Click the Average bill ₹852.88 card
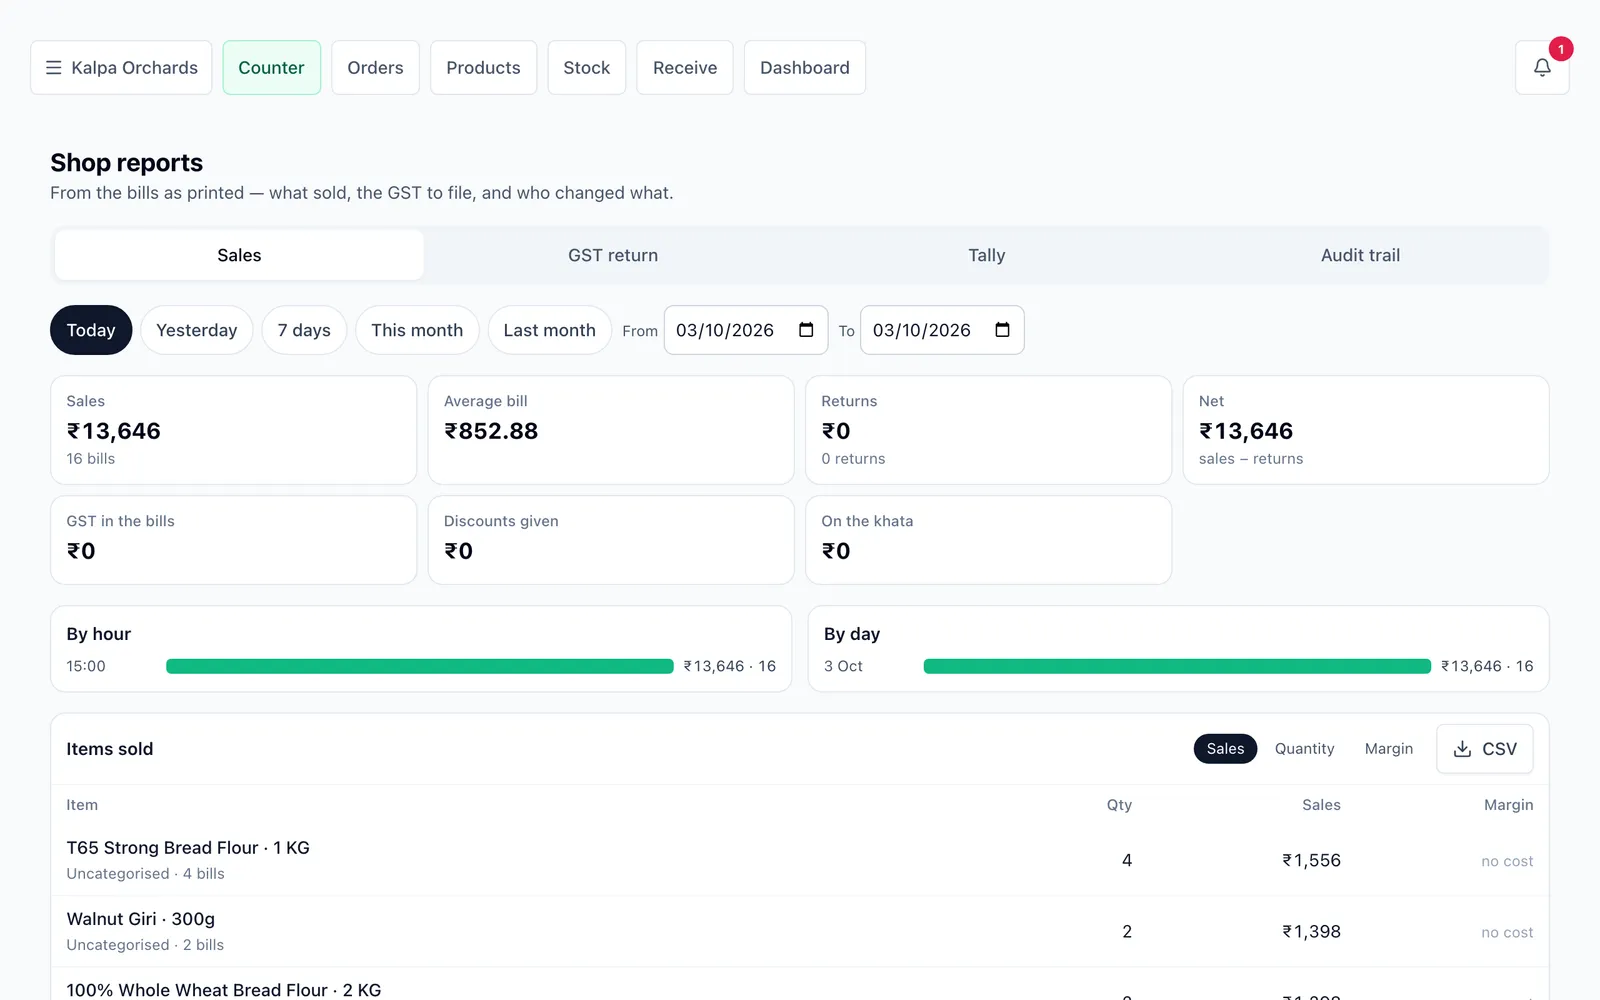This screenshot has width=1600, height=1000. [611, 430]
